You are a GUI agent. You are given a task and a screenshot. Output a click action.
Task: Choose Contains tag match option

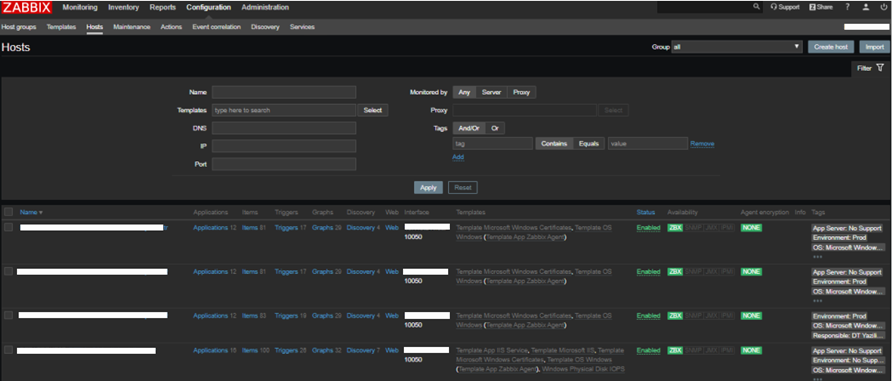[554, 144]
